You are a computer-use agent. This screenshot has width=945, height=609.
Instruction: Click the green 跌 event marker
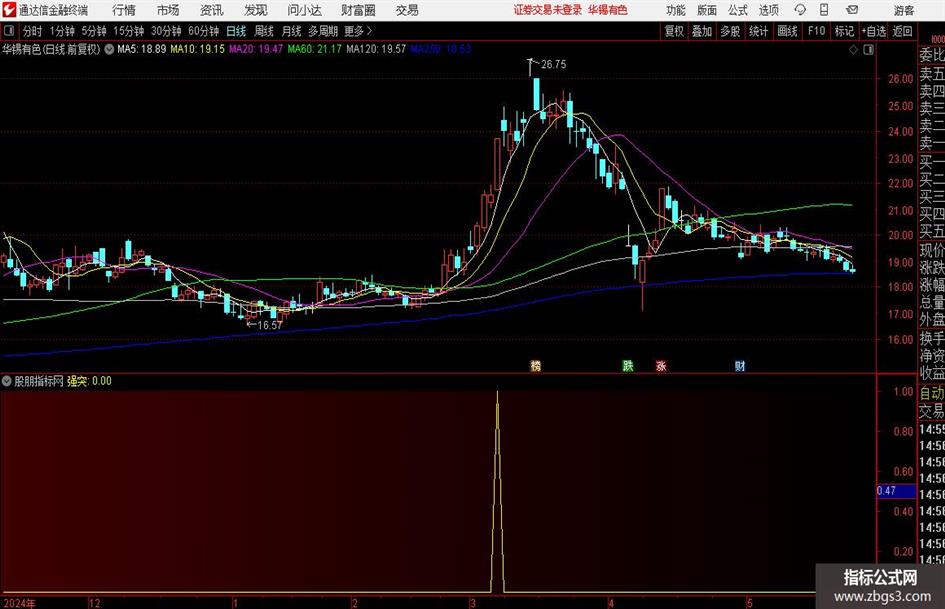627,365
